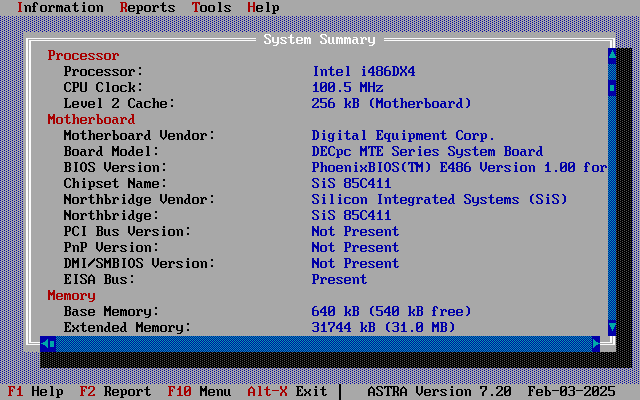The height and width of the screenshot is (400, 640).
Task: Click the horizontal scrollbar right arrow
Action: pyautogui.click(x=596, y=344)
